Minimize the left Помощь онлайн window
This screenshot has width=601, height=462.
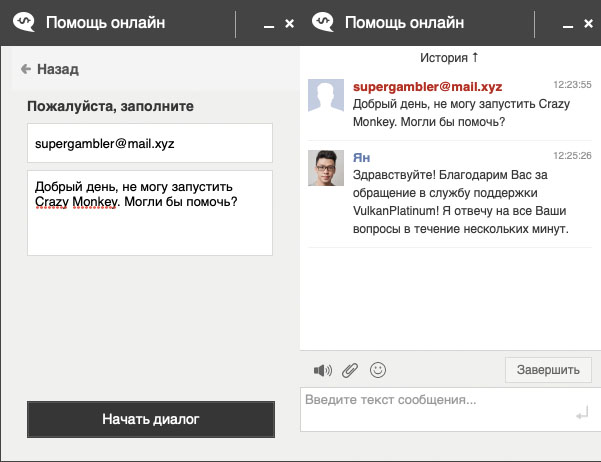[269, 23]
